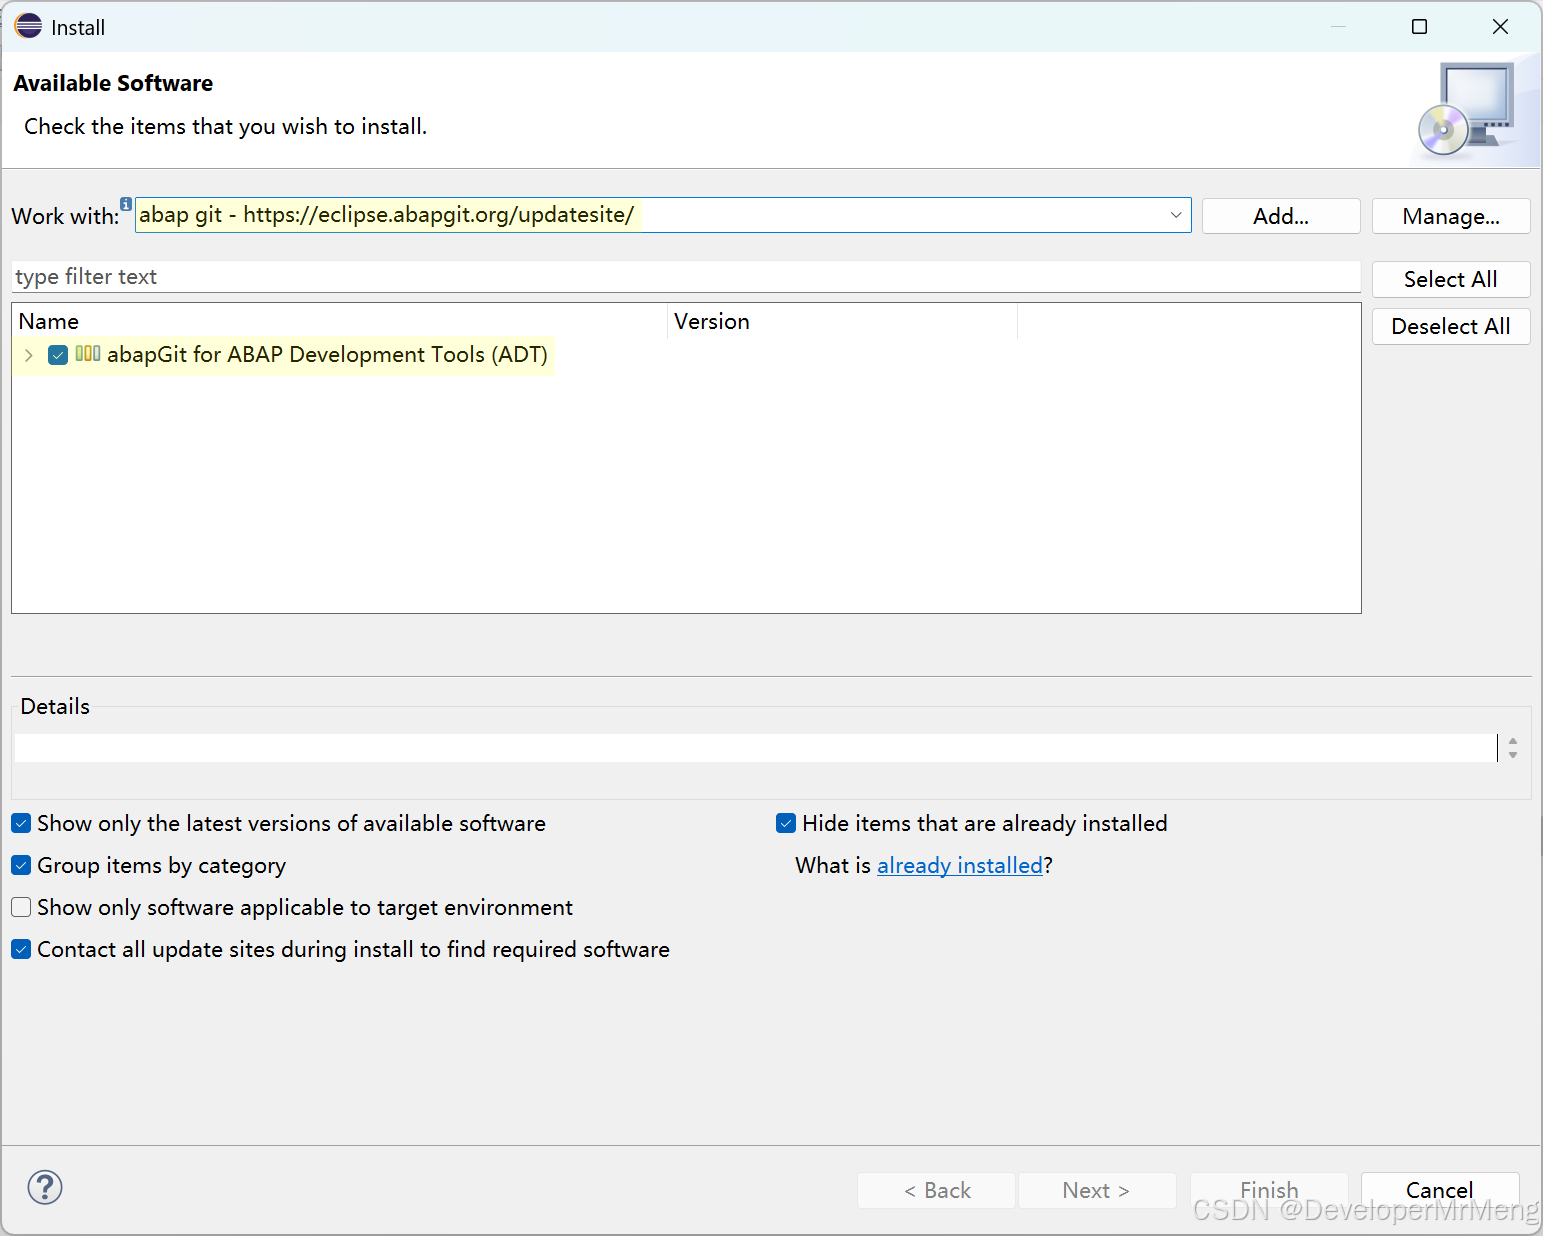Open the Work with site dropdown
The height and width of the screenshot is (1236, 1543).
point(1176,215)
